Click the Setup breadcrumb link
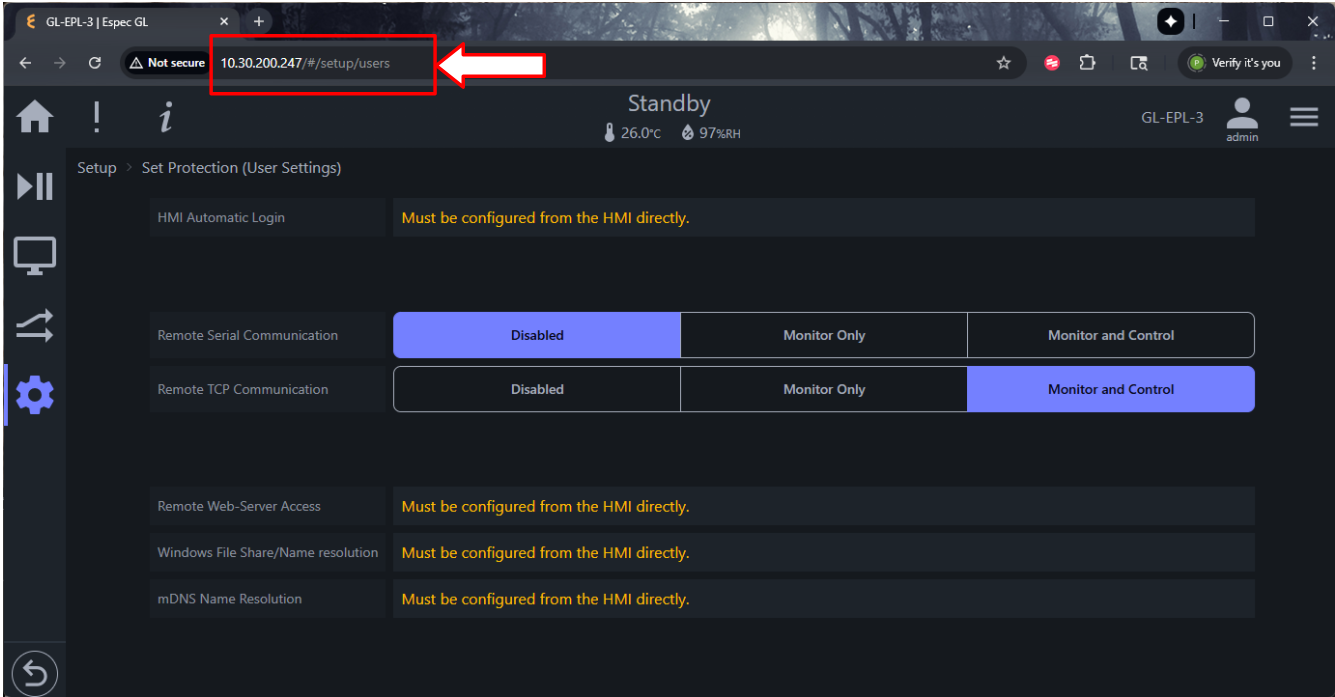Image resolution: width=1335 pixels, height=697 pixels. (97, 168)
